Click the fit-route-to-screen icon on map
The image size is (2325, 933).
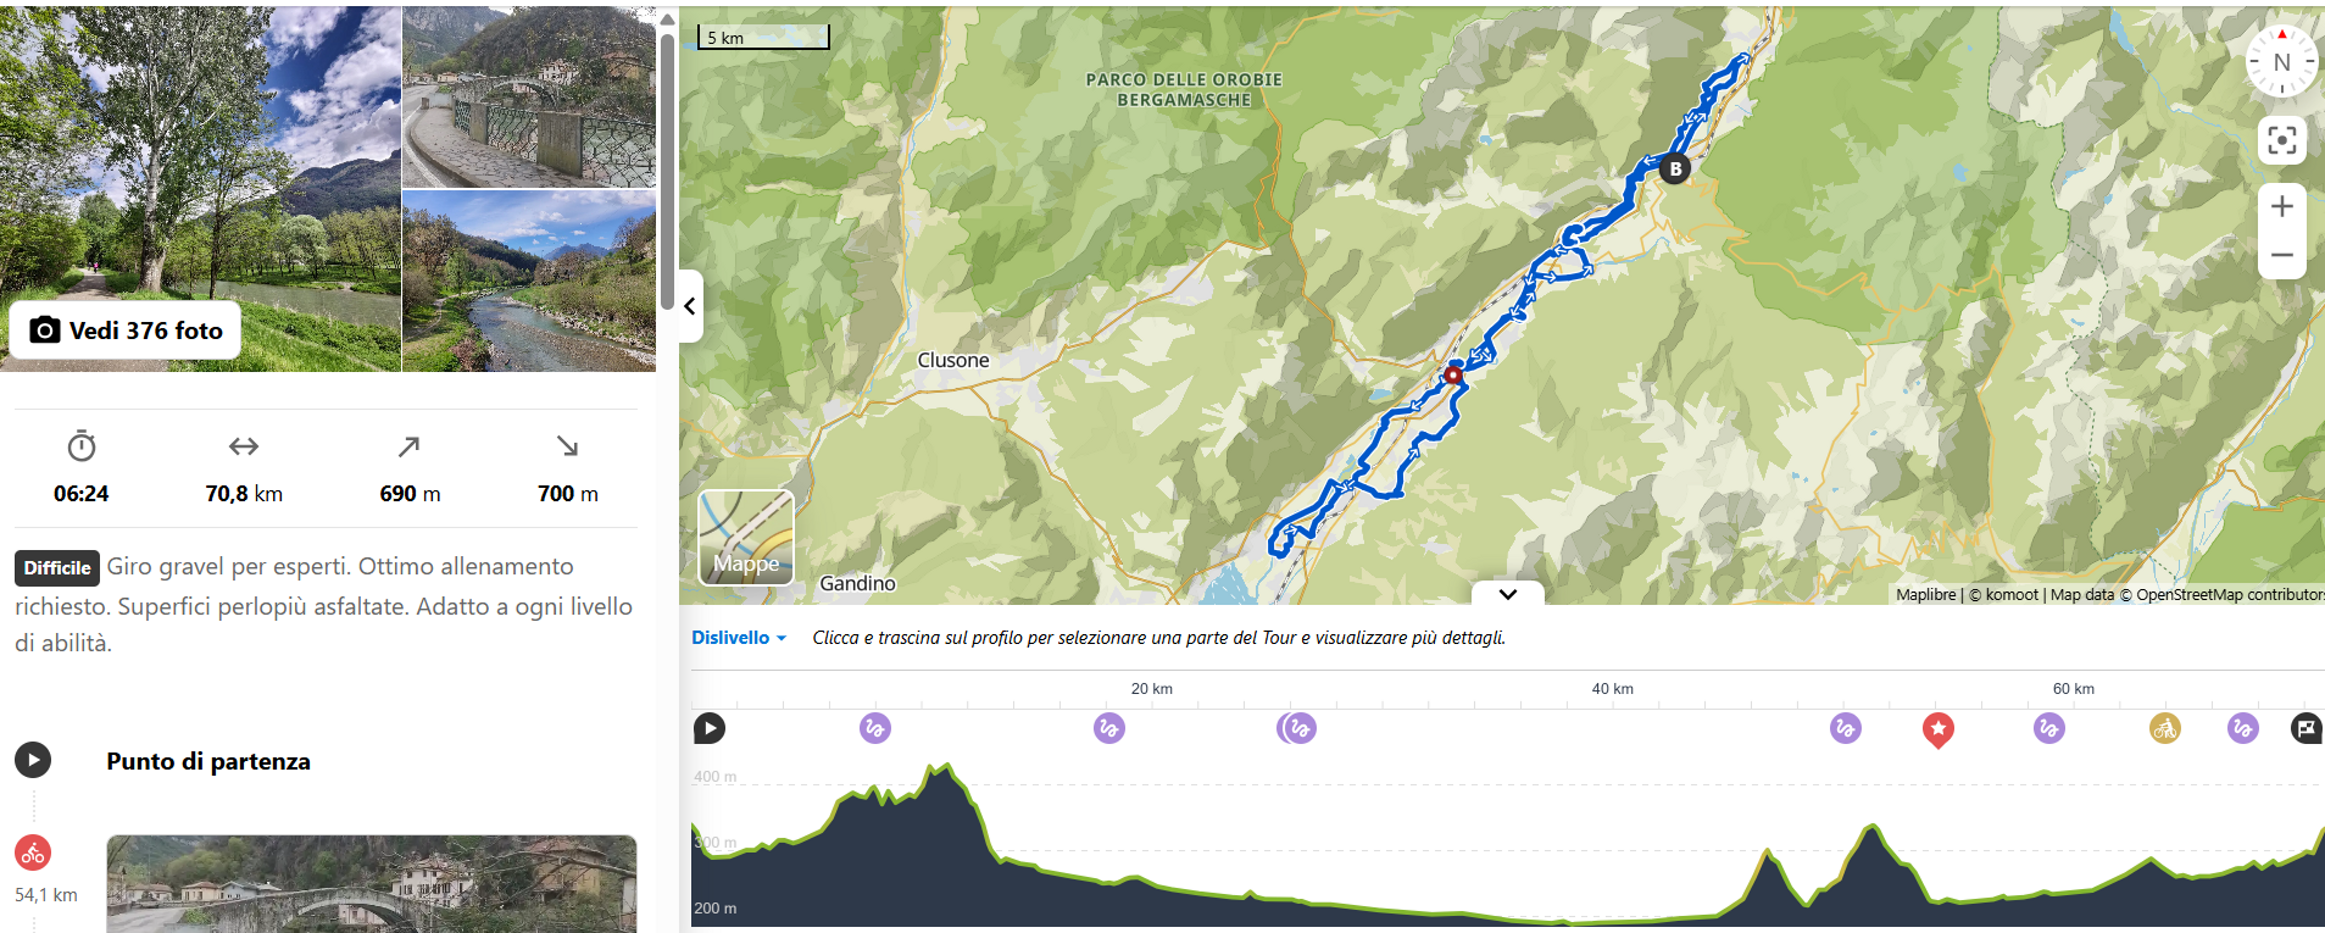tap(2281, 140)
